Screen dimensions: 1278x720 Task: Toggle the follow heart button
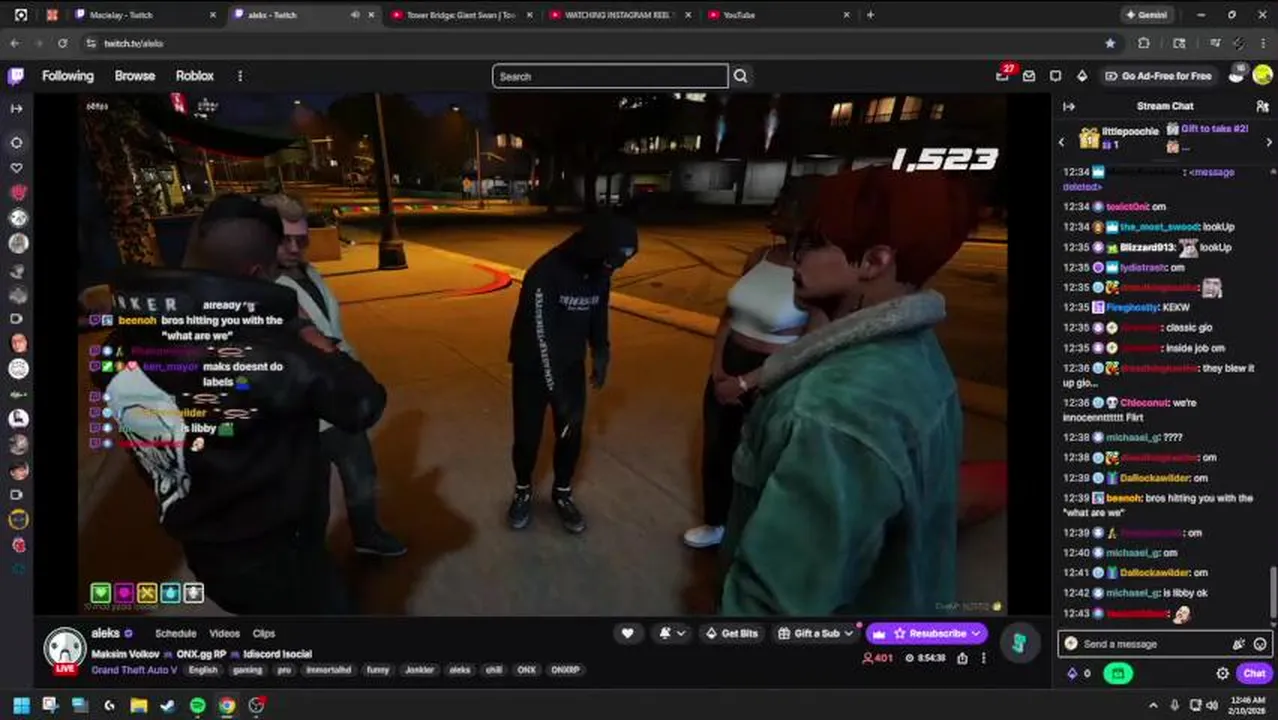[628, 633]
